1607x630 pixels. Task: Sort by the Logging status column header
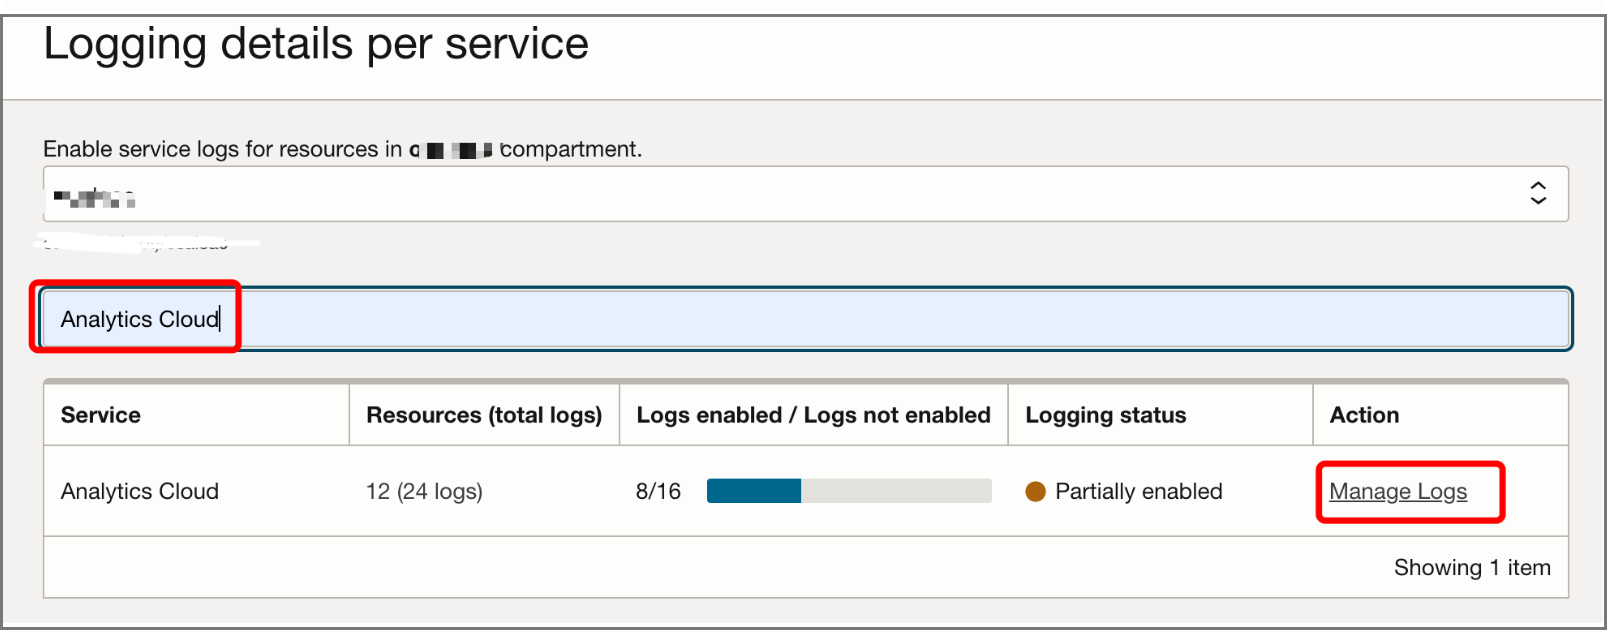pos(1105,414)
